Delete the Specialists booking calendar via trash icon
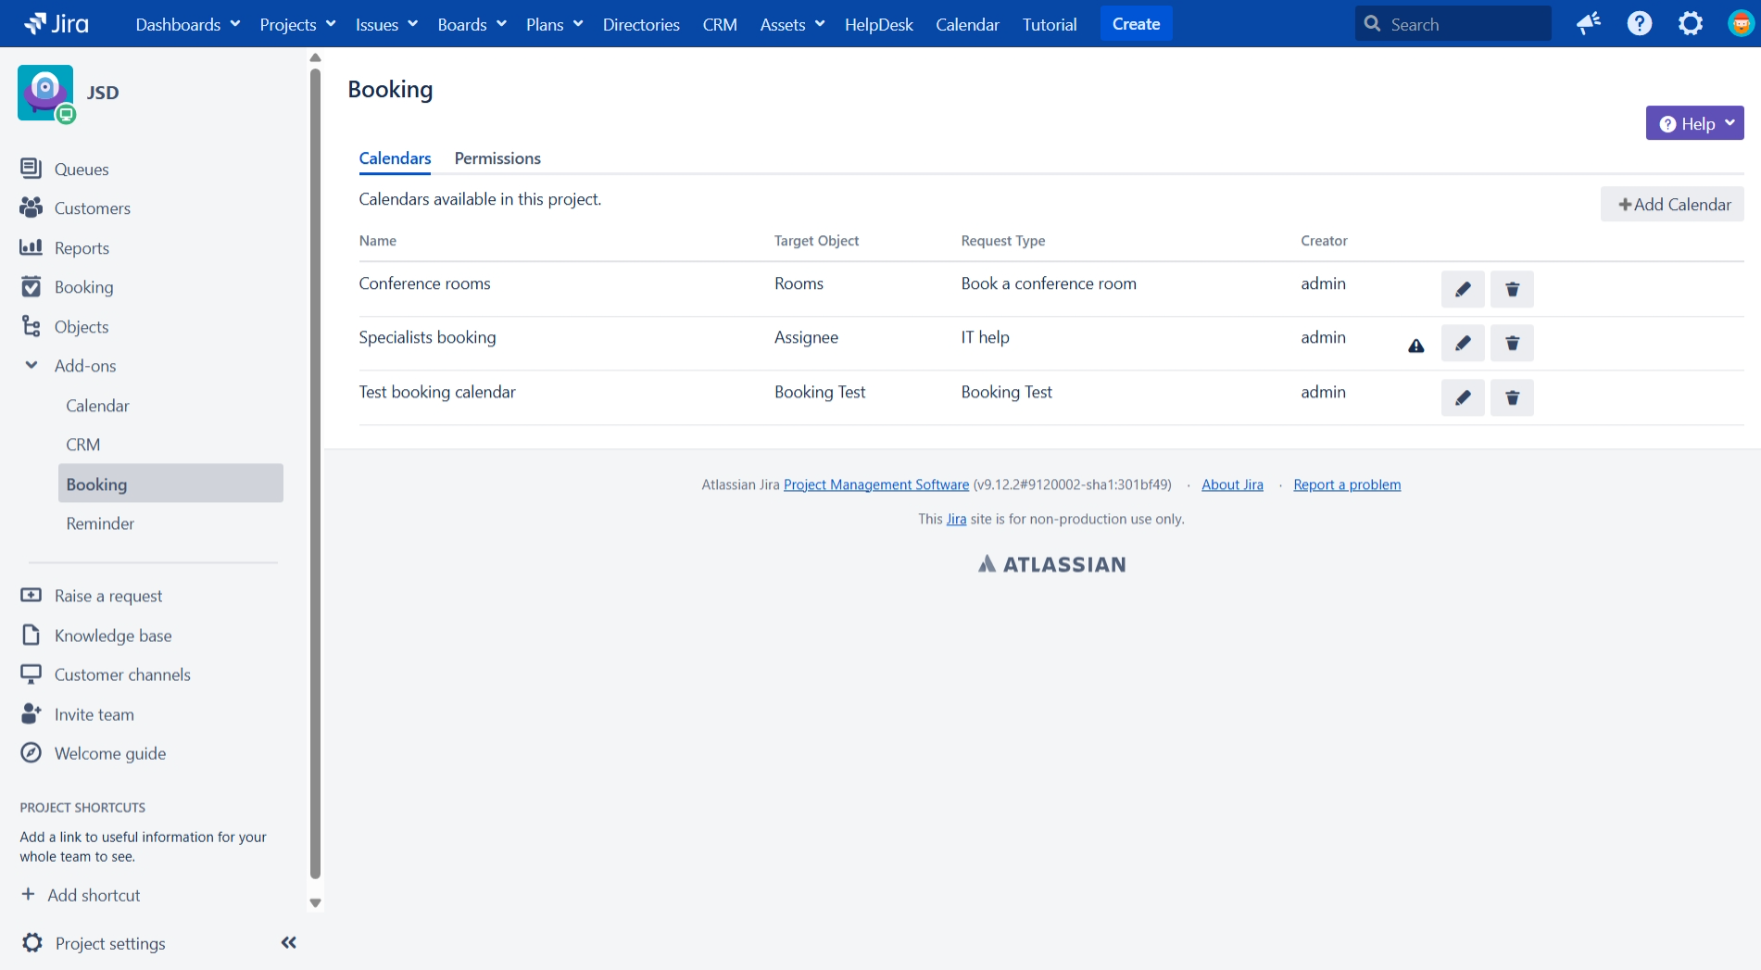 pyautogui.click(x=1511, y=343)
